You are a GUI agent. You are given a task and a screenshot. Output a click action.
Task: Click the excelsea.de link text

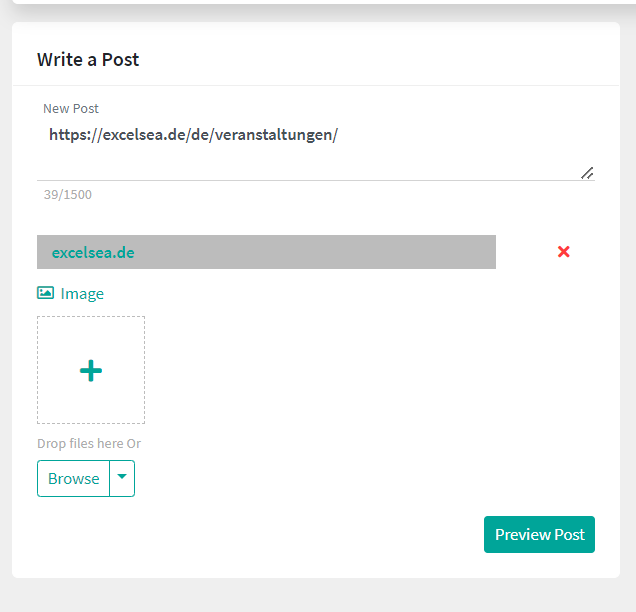point(93,252)
